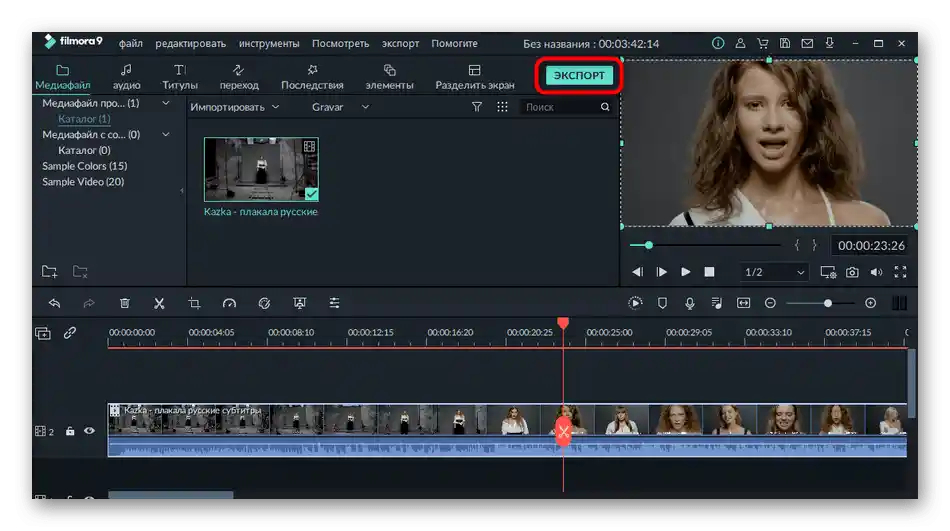Take a snapshot with the camera icon

(852, 272)
